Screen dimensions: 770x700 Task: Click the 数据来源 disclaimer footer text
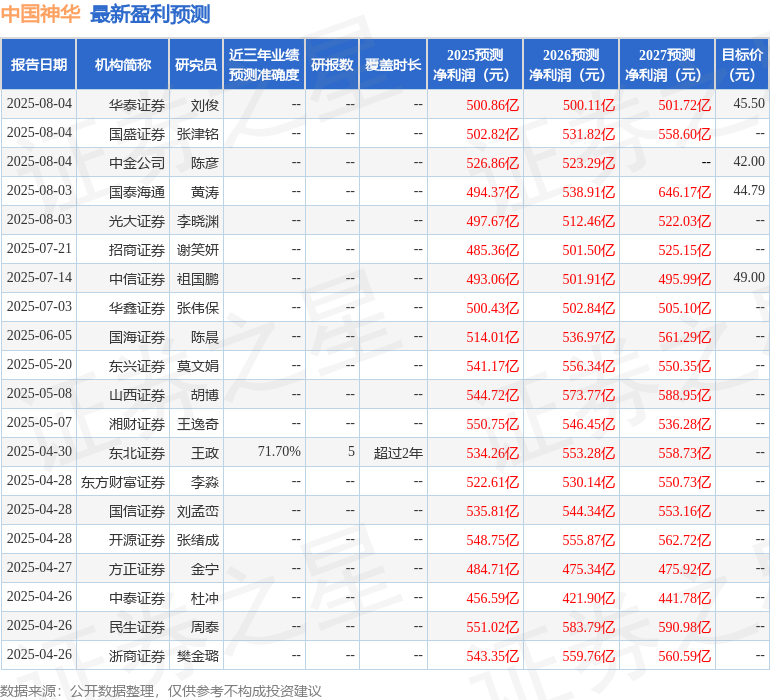coord(161,691)
